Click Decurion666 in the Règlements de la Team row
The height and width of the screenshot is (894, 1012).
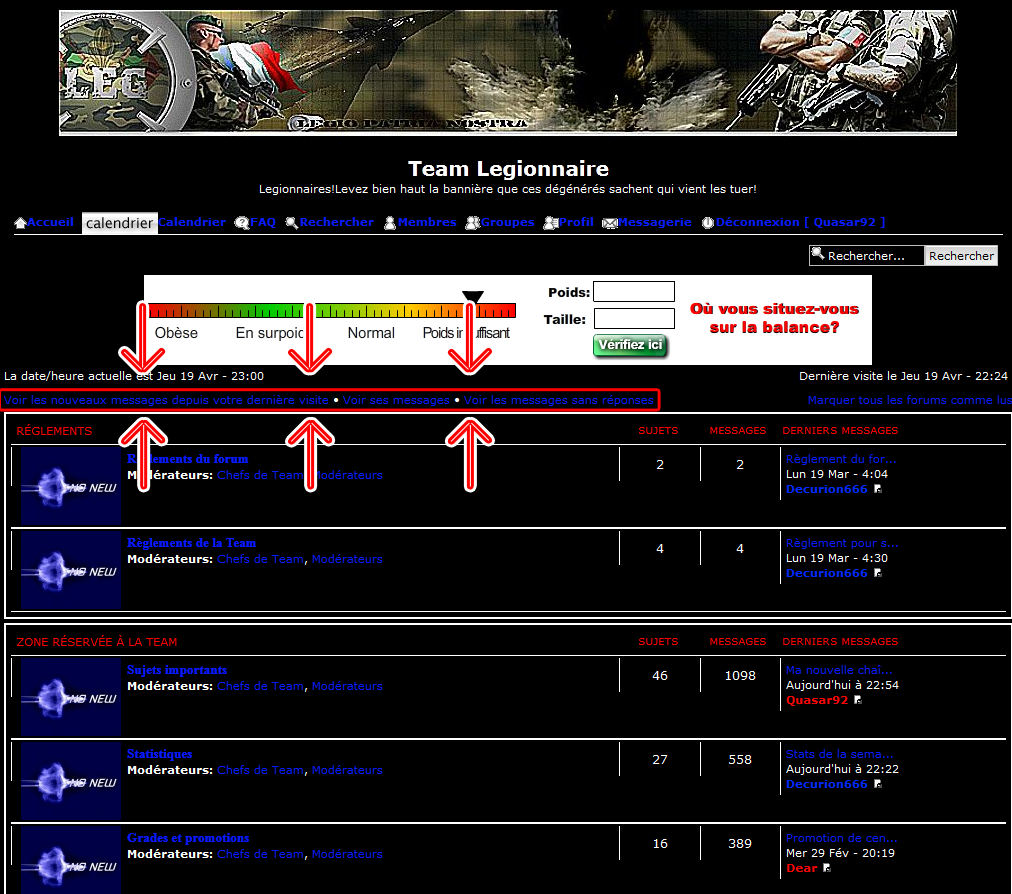(827, 573)
